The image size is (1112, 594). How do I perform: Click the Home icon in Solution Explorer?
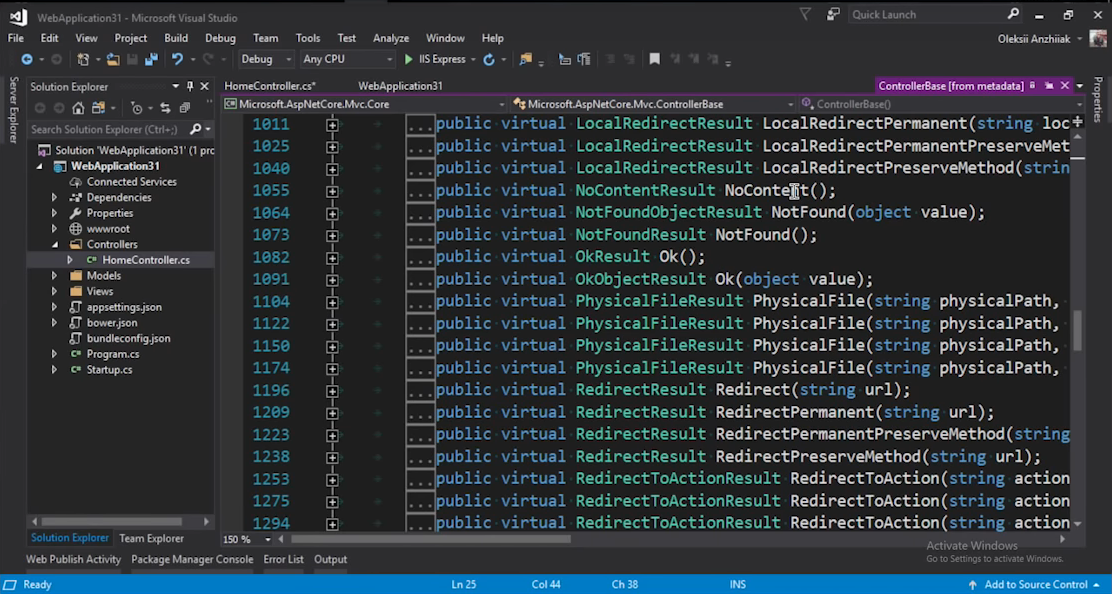(x=78, y=108)
